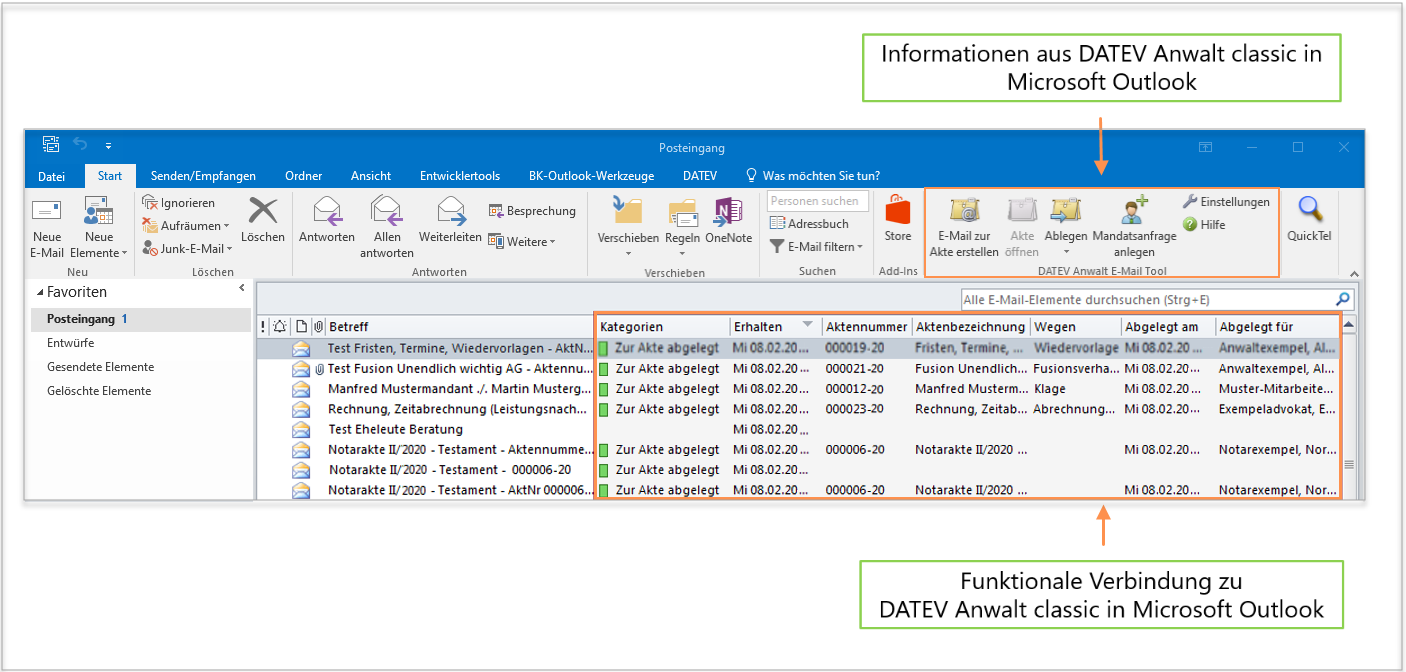
Task: Select the Posteingang folder
Action: 140,319
